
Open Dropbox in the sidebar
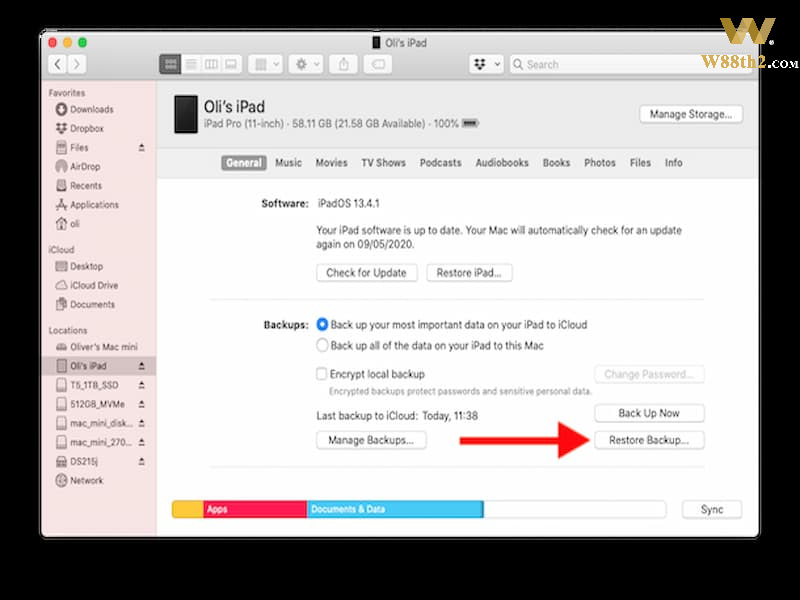coord(80,129)
